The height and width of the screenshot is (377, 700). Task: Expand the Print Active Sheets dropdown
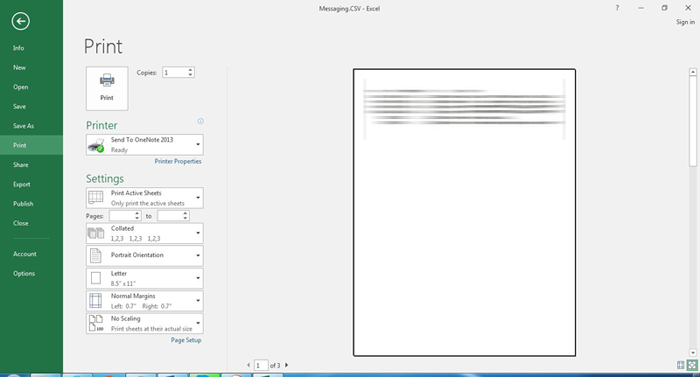pos(145,198)
